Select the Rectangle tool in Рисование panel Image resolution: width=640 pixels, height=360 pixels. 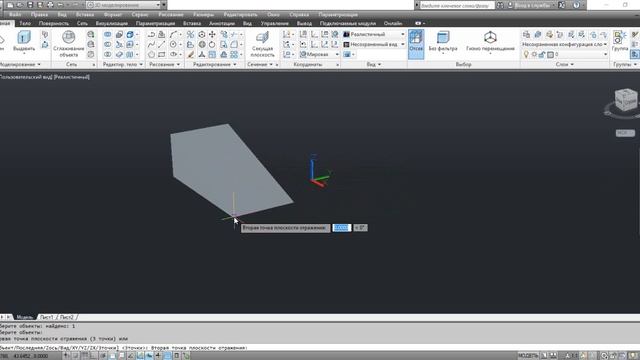[x=162, y=54]
